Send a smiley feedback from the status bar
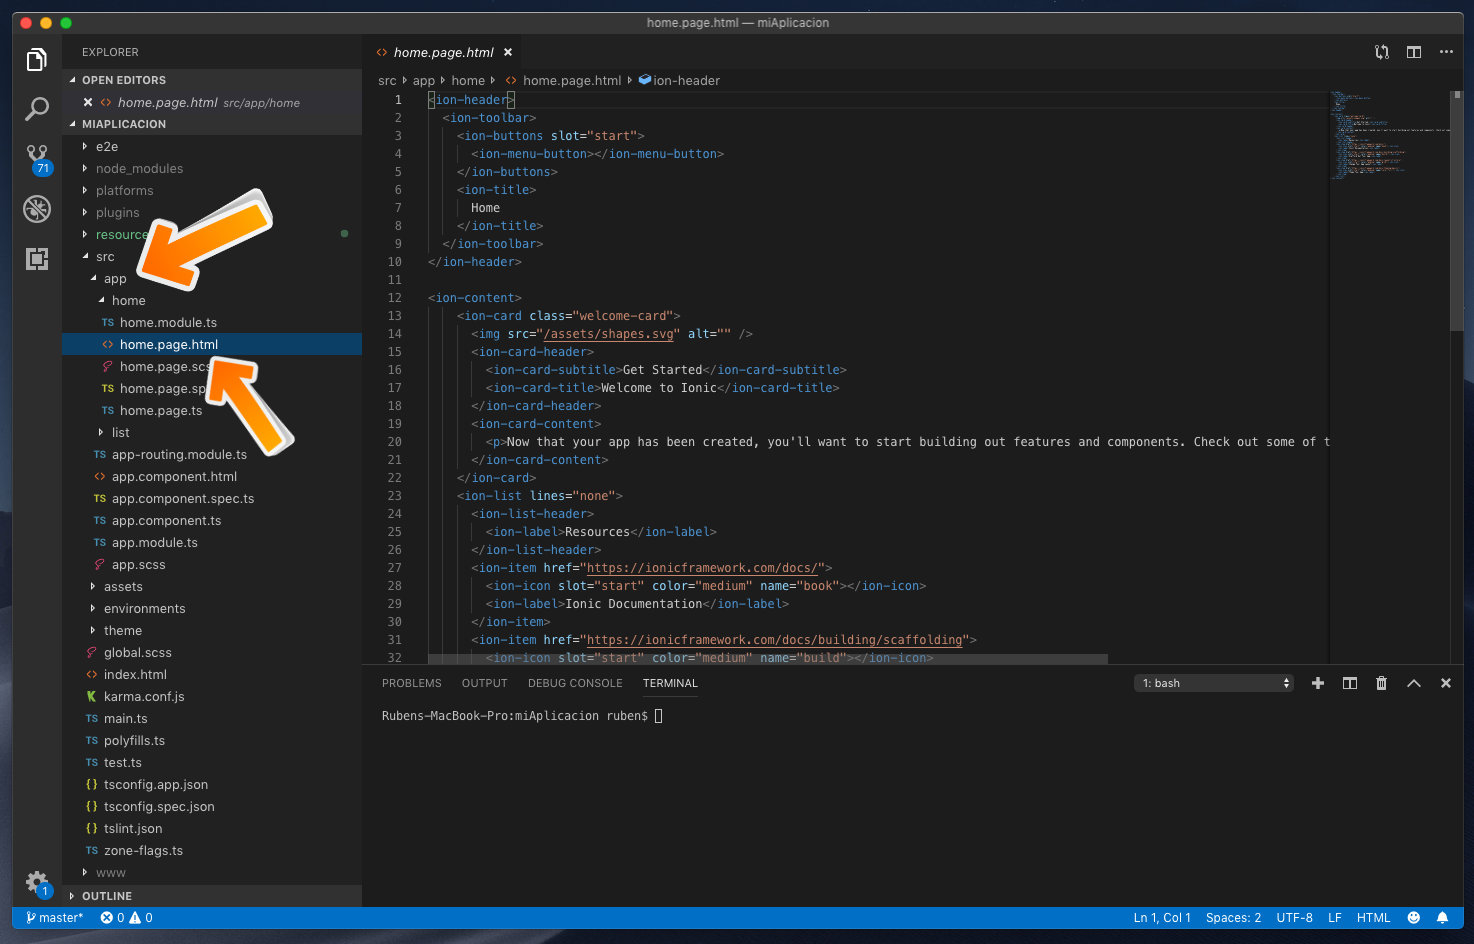The width and height of the screenshot is (1474, 944). pyautogui.click(x=1414, y=917)
